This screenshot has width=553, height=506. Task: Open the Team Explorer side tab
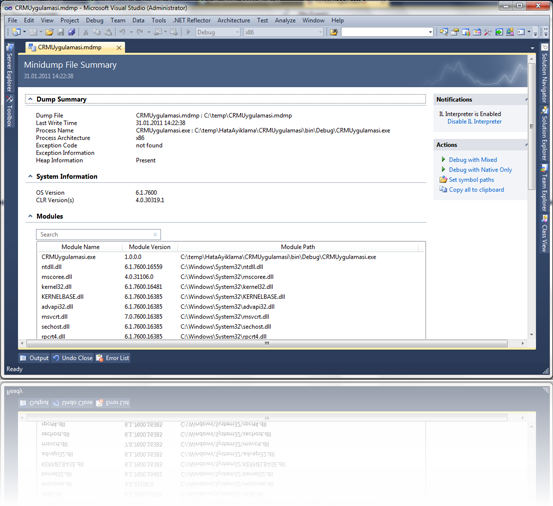(x=545, y=188)
